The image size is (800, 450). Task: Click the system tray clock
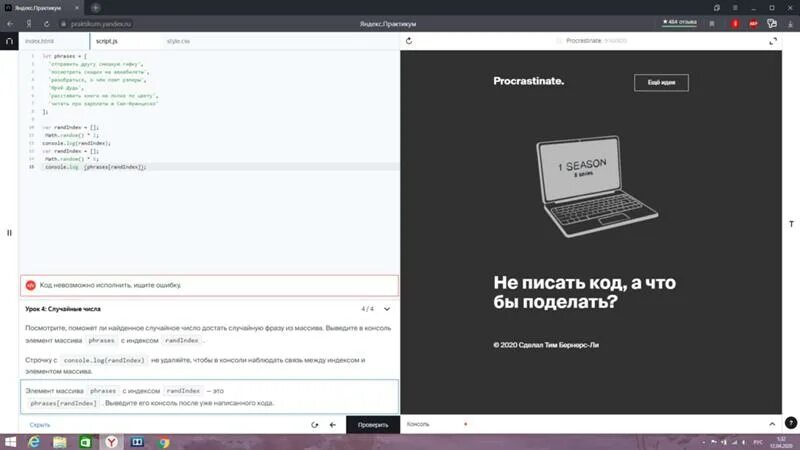tap(781, 442)
